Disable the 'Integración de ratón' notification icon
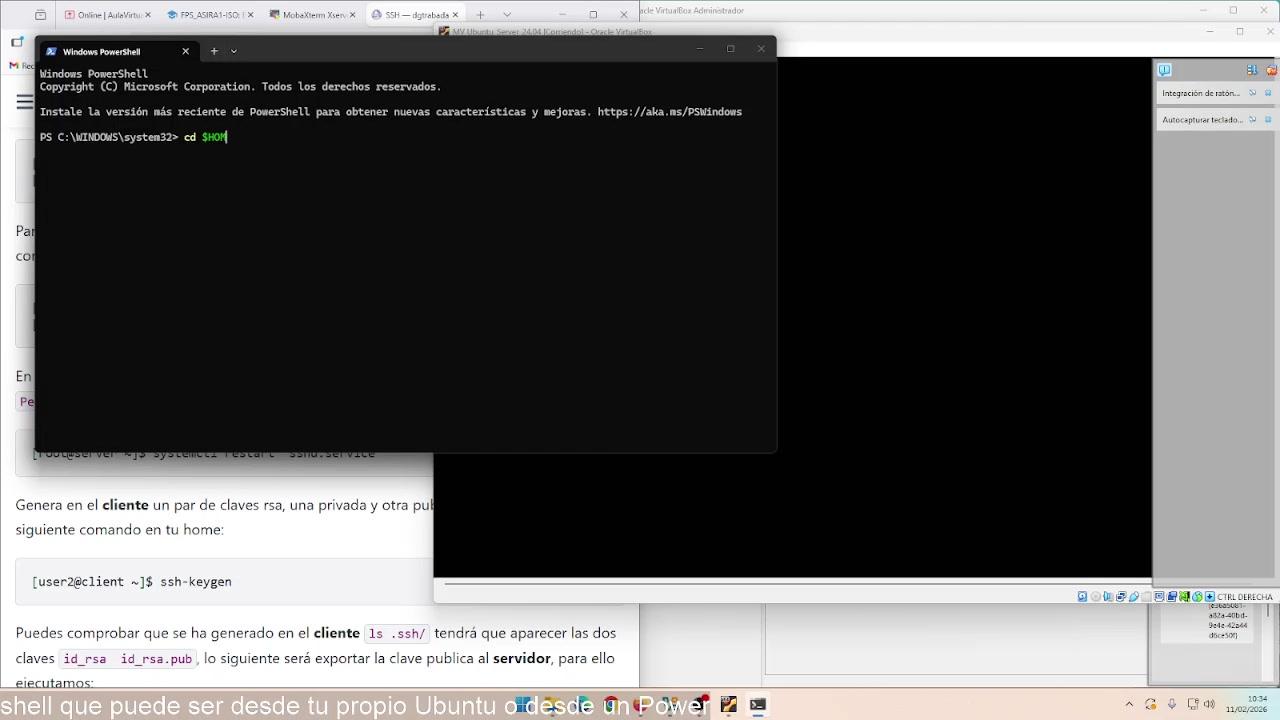Image resolution: width=1280 pixels, height=720 pixels. [x=1252, y=93]
